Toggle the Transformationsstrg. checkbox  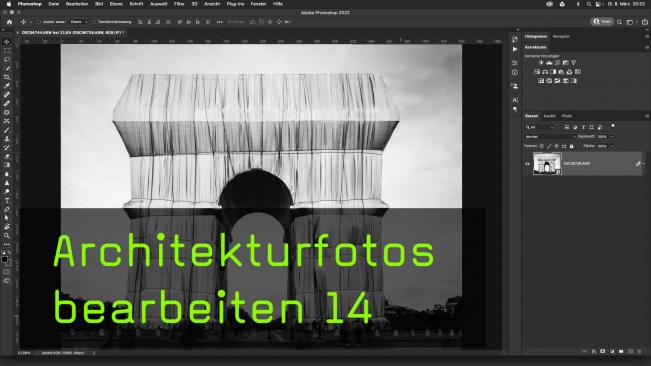tap(93, 22)
